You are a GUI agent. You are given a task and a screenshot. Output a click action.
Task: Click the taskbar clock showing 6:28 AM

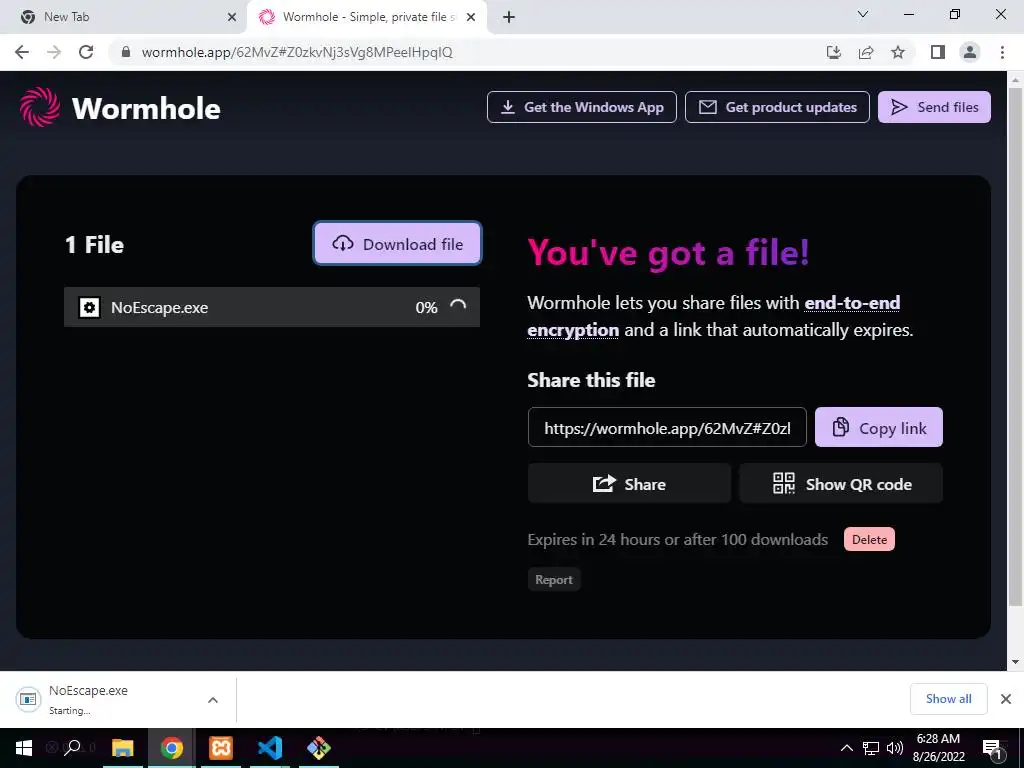tap(938, 748)
